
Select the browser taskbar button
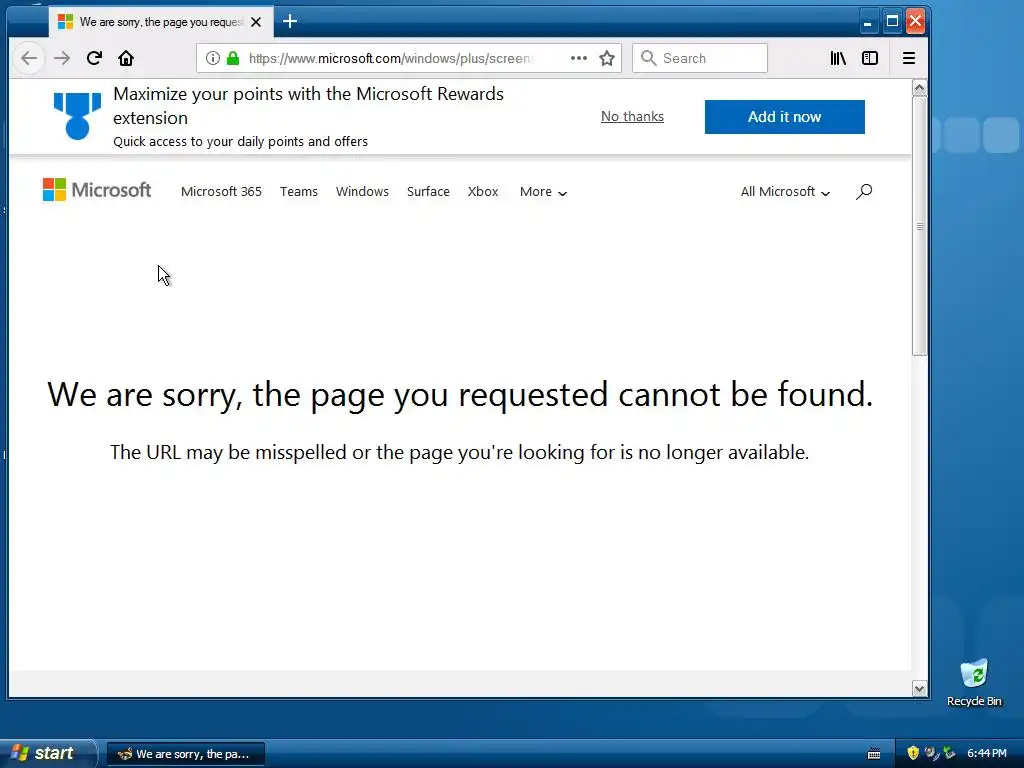pyautogui.click(x=185, y=754)
